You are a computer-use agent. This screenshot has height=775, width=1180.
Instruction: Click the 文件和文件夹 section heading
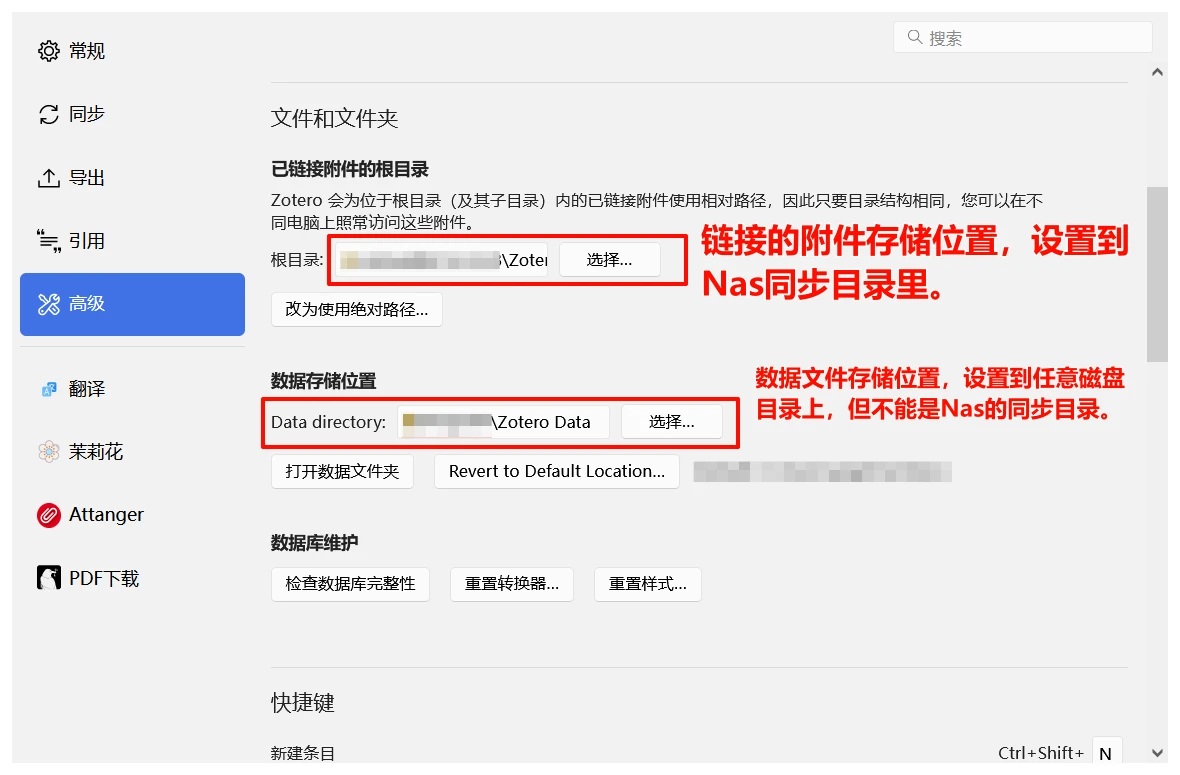coord(334,118)
